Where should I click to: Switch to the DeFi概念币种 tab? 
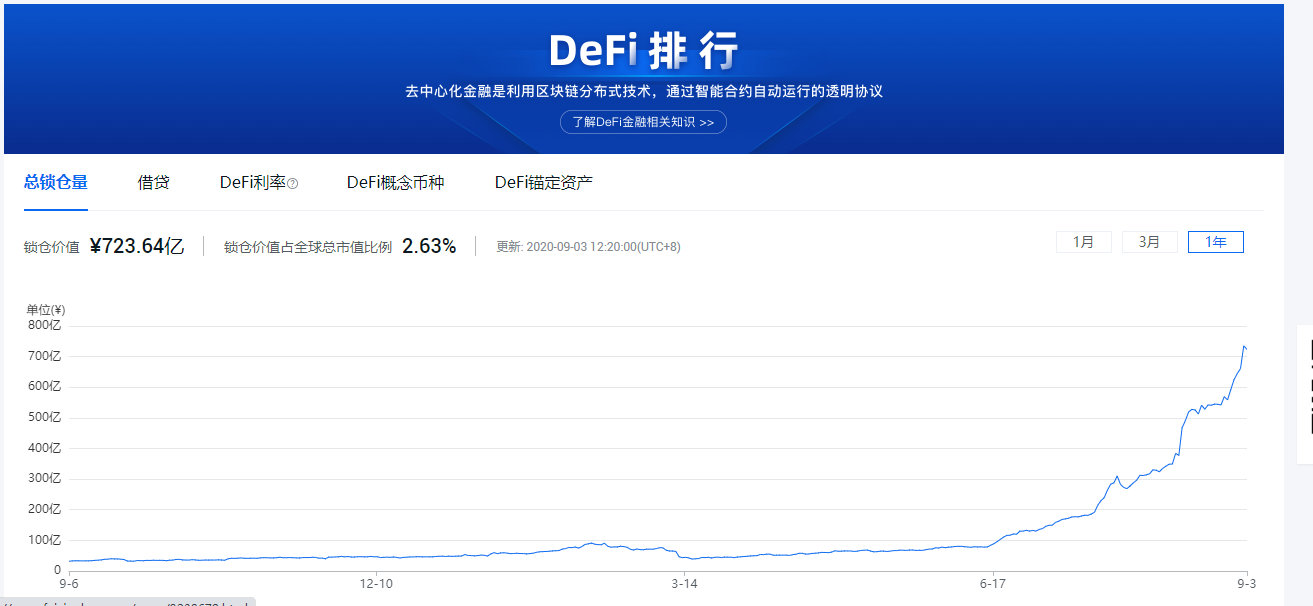[x=395, y=182]
